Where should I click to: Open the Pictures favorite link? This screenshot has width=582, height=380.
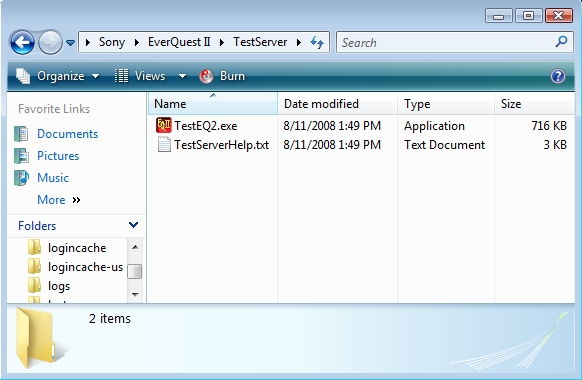click(x=58, y=156)
